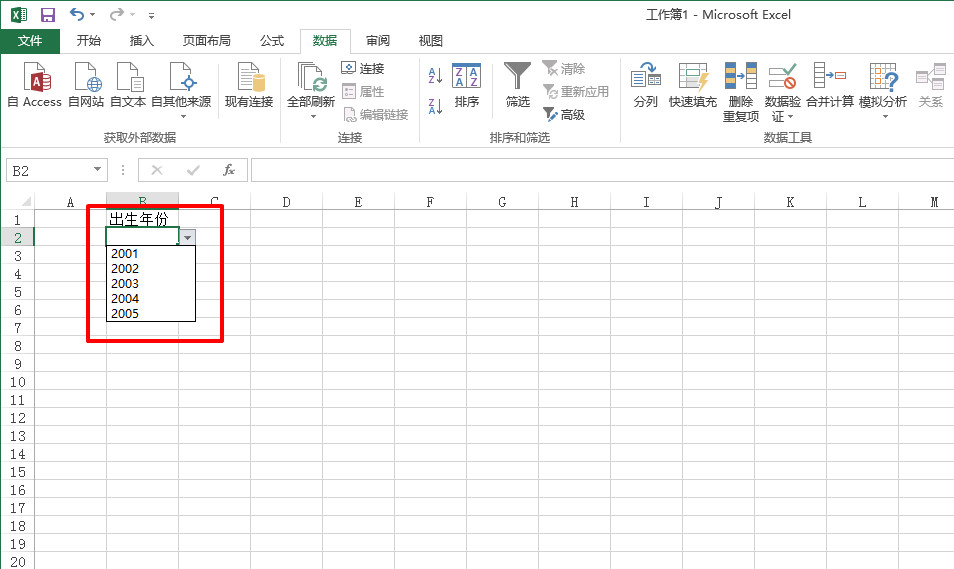Click the Save icon in quick access toolbar
The image size is (954, 569).
(x=48, y=15)
